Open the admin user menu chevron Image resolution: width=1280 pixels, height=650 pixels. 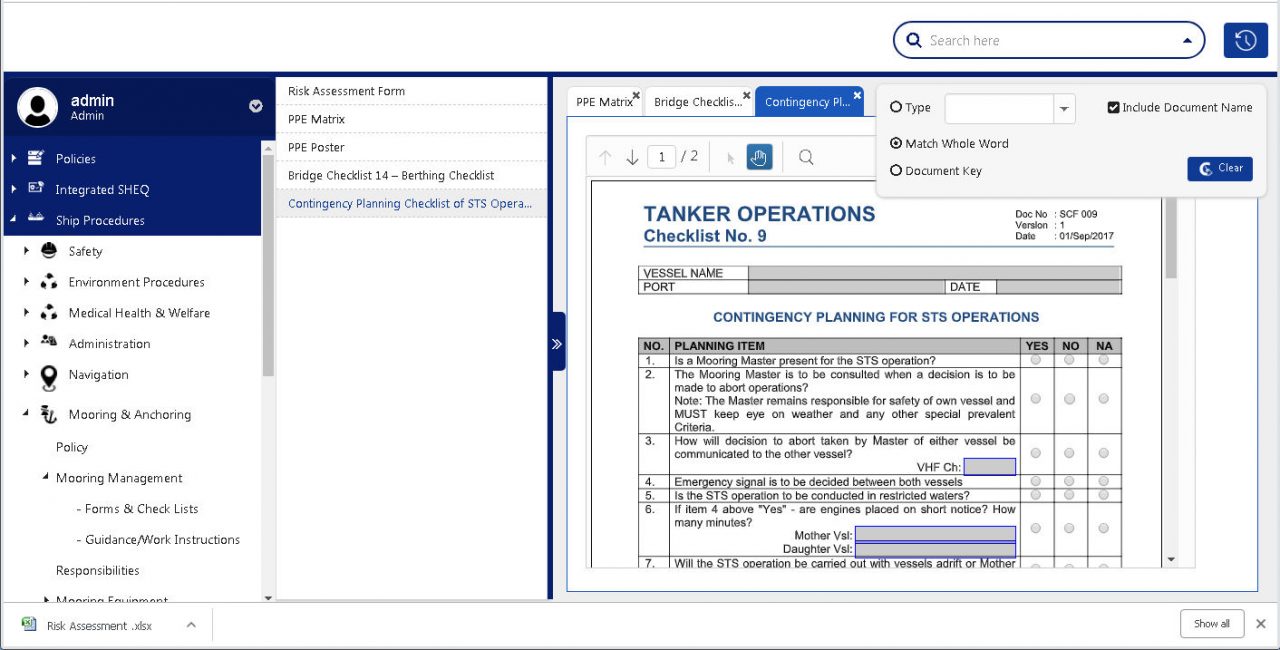tap(256, 106)
